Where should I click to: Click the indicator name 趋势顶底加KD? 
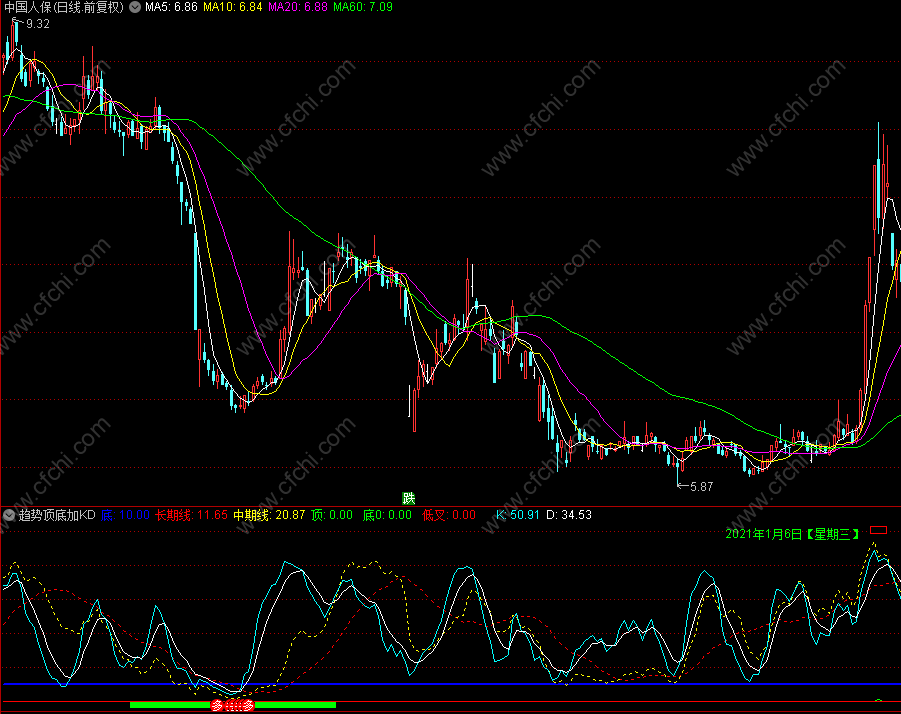pos(57,515)
